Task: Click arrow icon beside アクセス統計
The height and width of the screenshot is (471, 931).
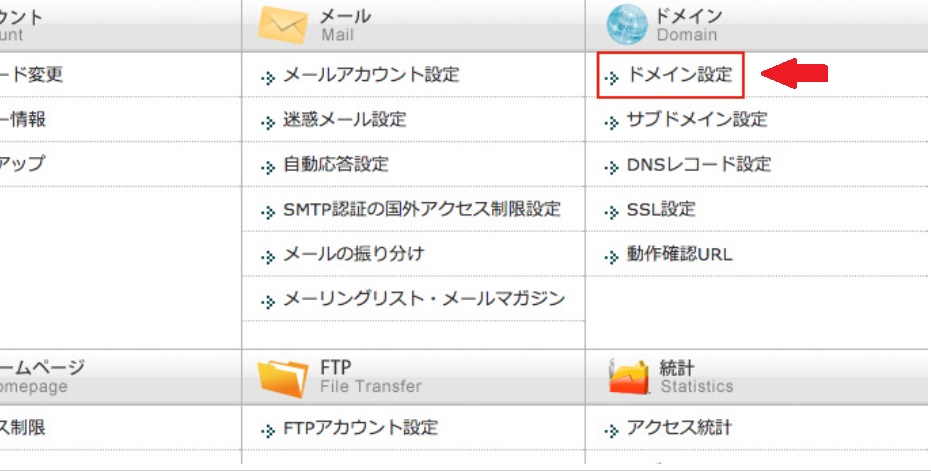Action: tap(613, 431)
